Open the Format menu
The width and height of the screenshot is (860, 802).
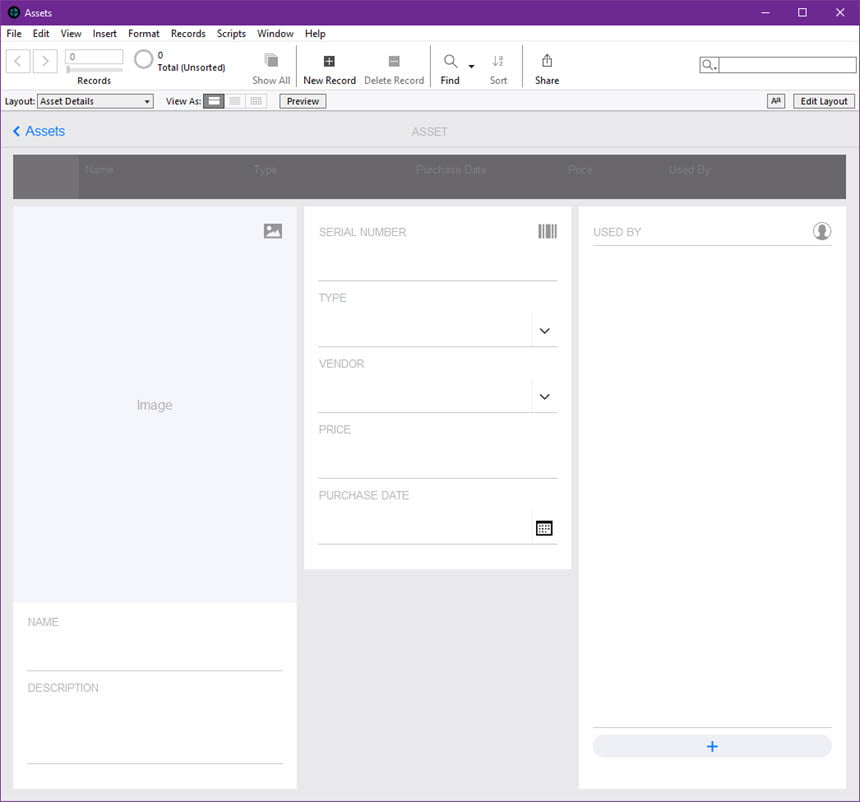(x=144, y=33)
